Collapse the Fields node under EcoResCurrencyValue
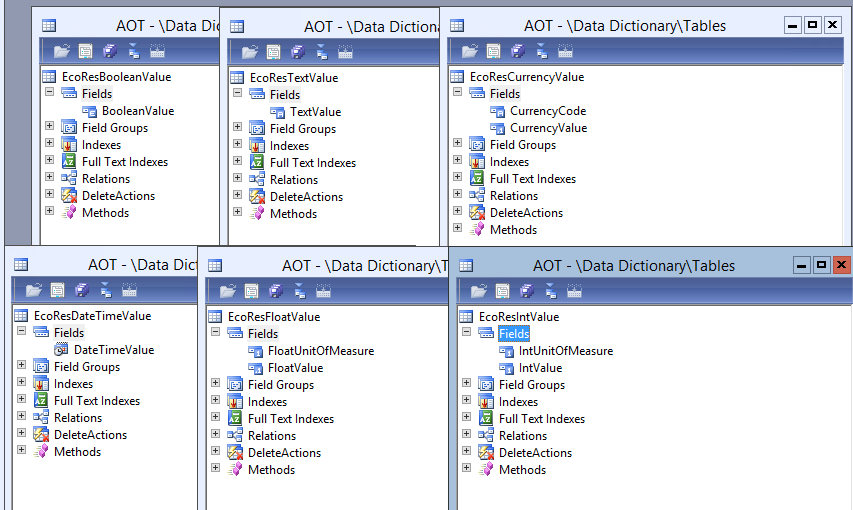 coord(458,93)
